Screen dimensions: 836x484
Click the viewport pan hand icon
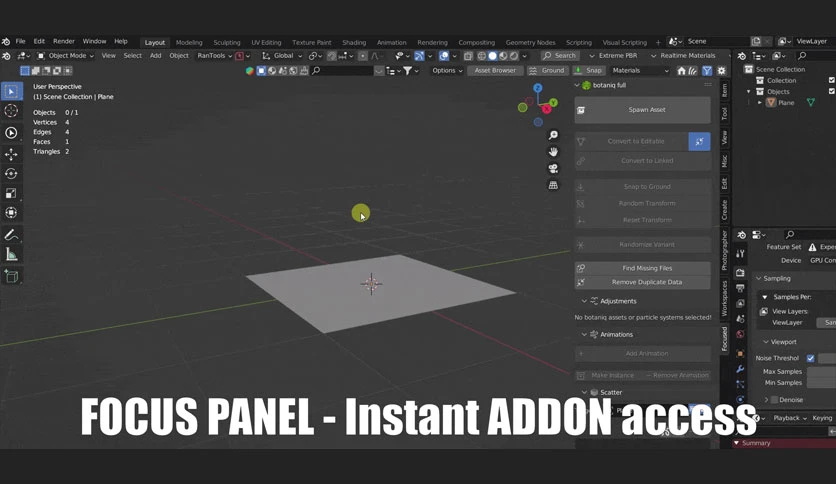click(x=553, y=152)
